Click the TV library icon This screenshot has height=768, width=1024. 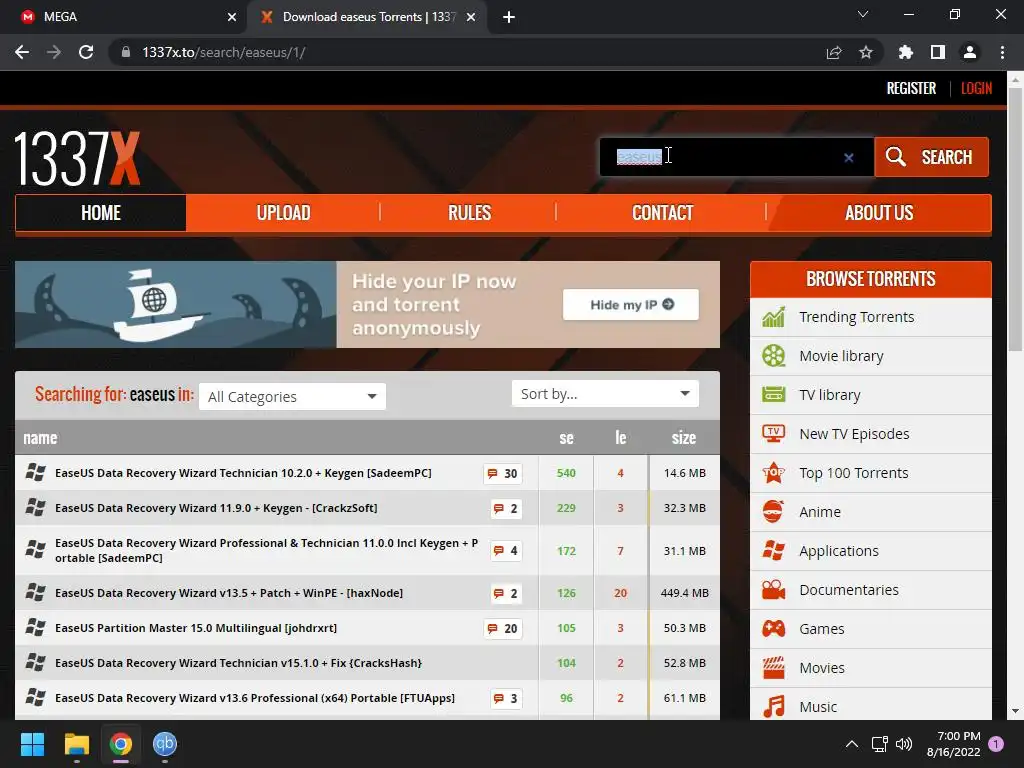[x=773, y=395]
